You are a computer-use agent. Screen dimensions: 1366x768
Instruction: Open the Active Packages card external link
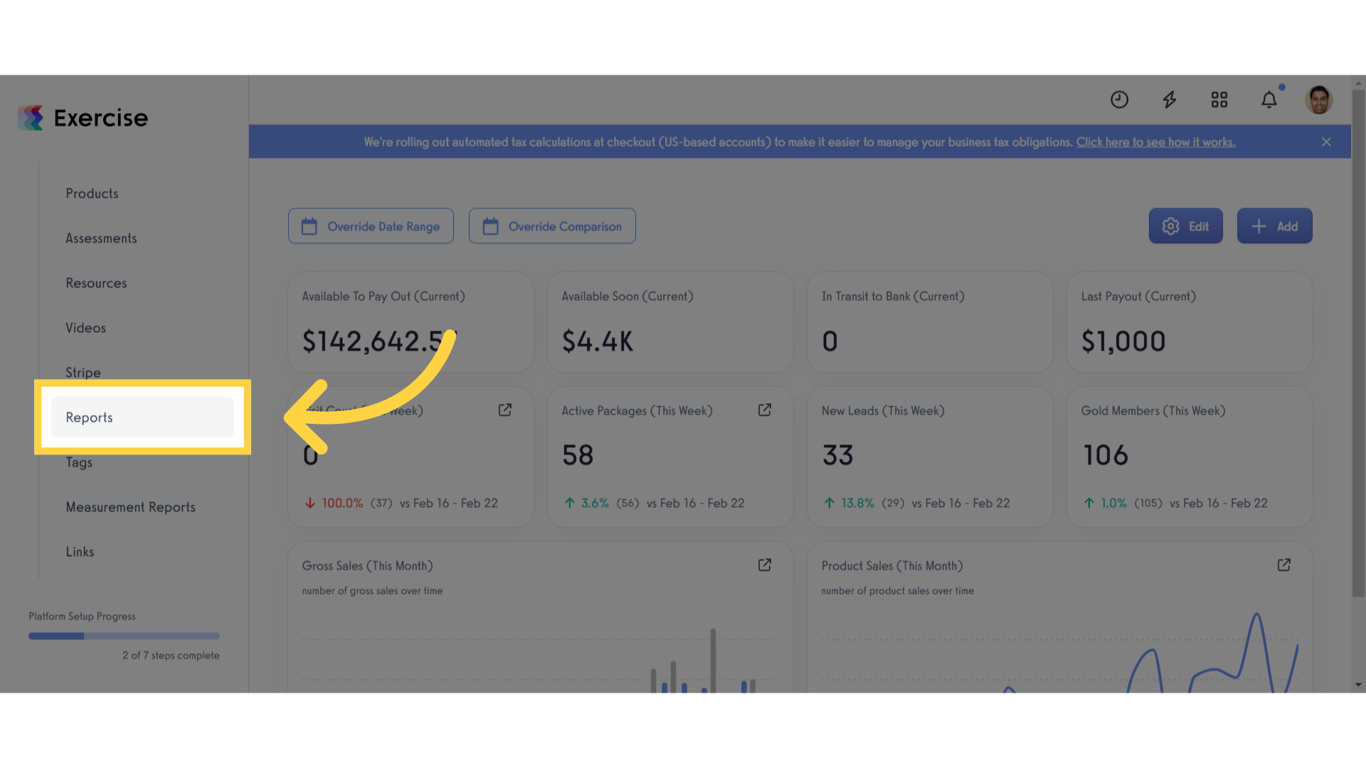click(x=765, y=410)
